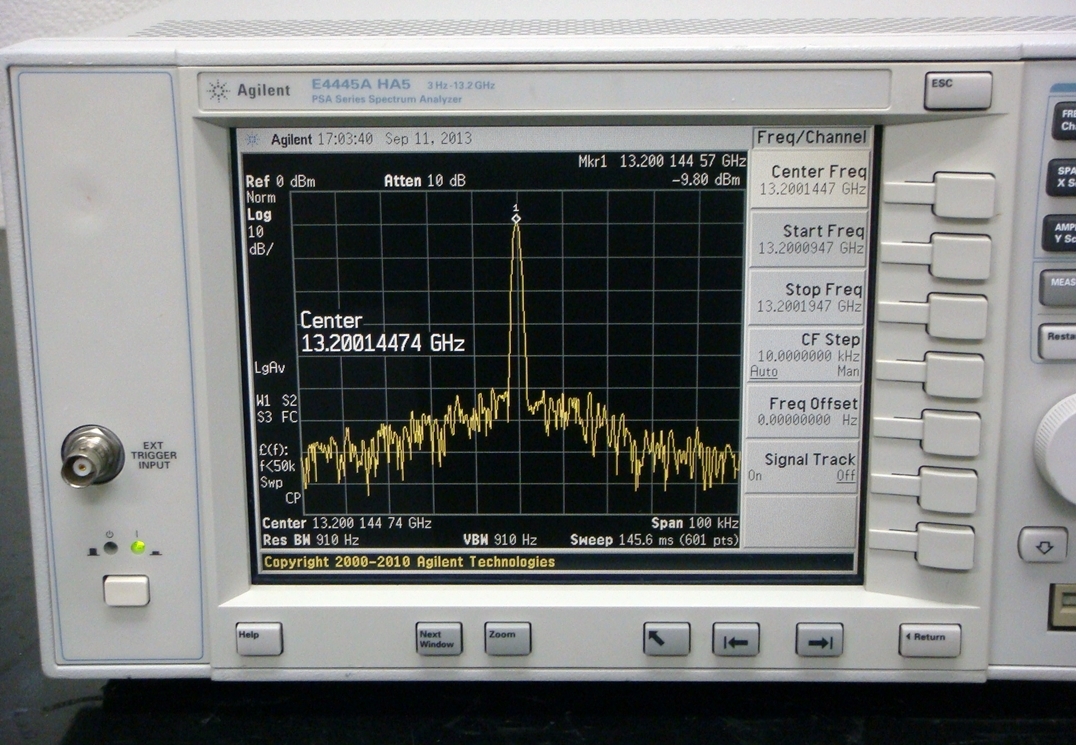Click the tab-left arrow key
The image size is (1076, 745).
tap(736, 640)
